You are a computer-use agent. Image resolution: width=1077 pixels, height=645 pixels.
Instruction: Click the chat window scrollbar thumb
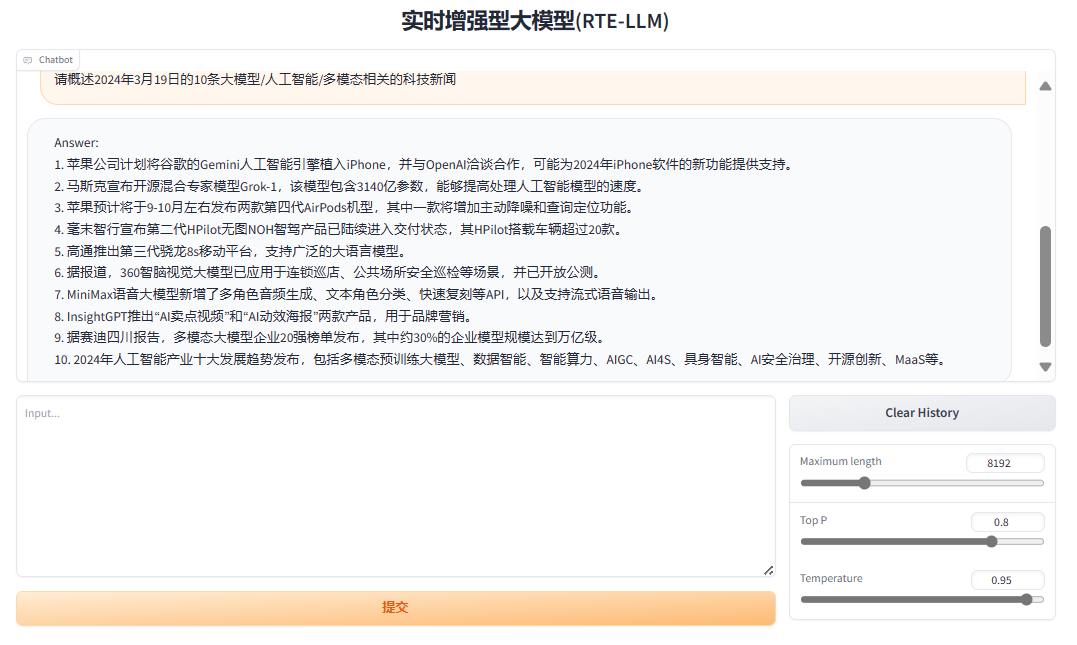[x=1045, y=285]
